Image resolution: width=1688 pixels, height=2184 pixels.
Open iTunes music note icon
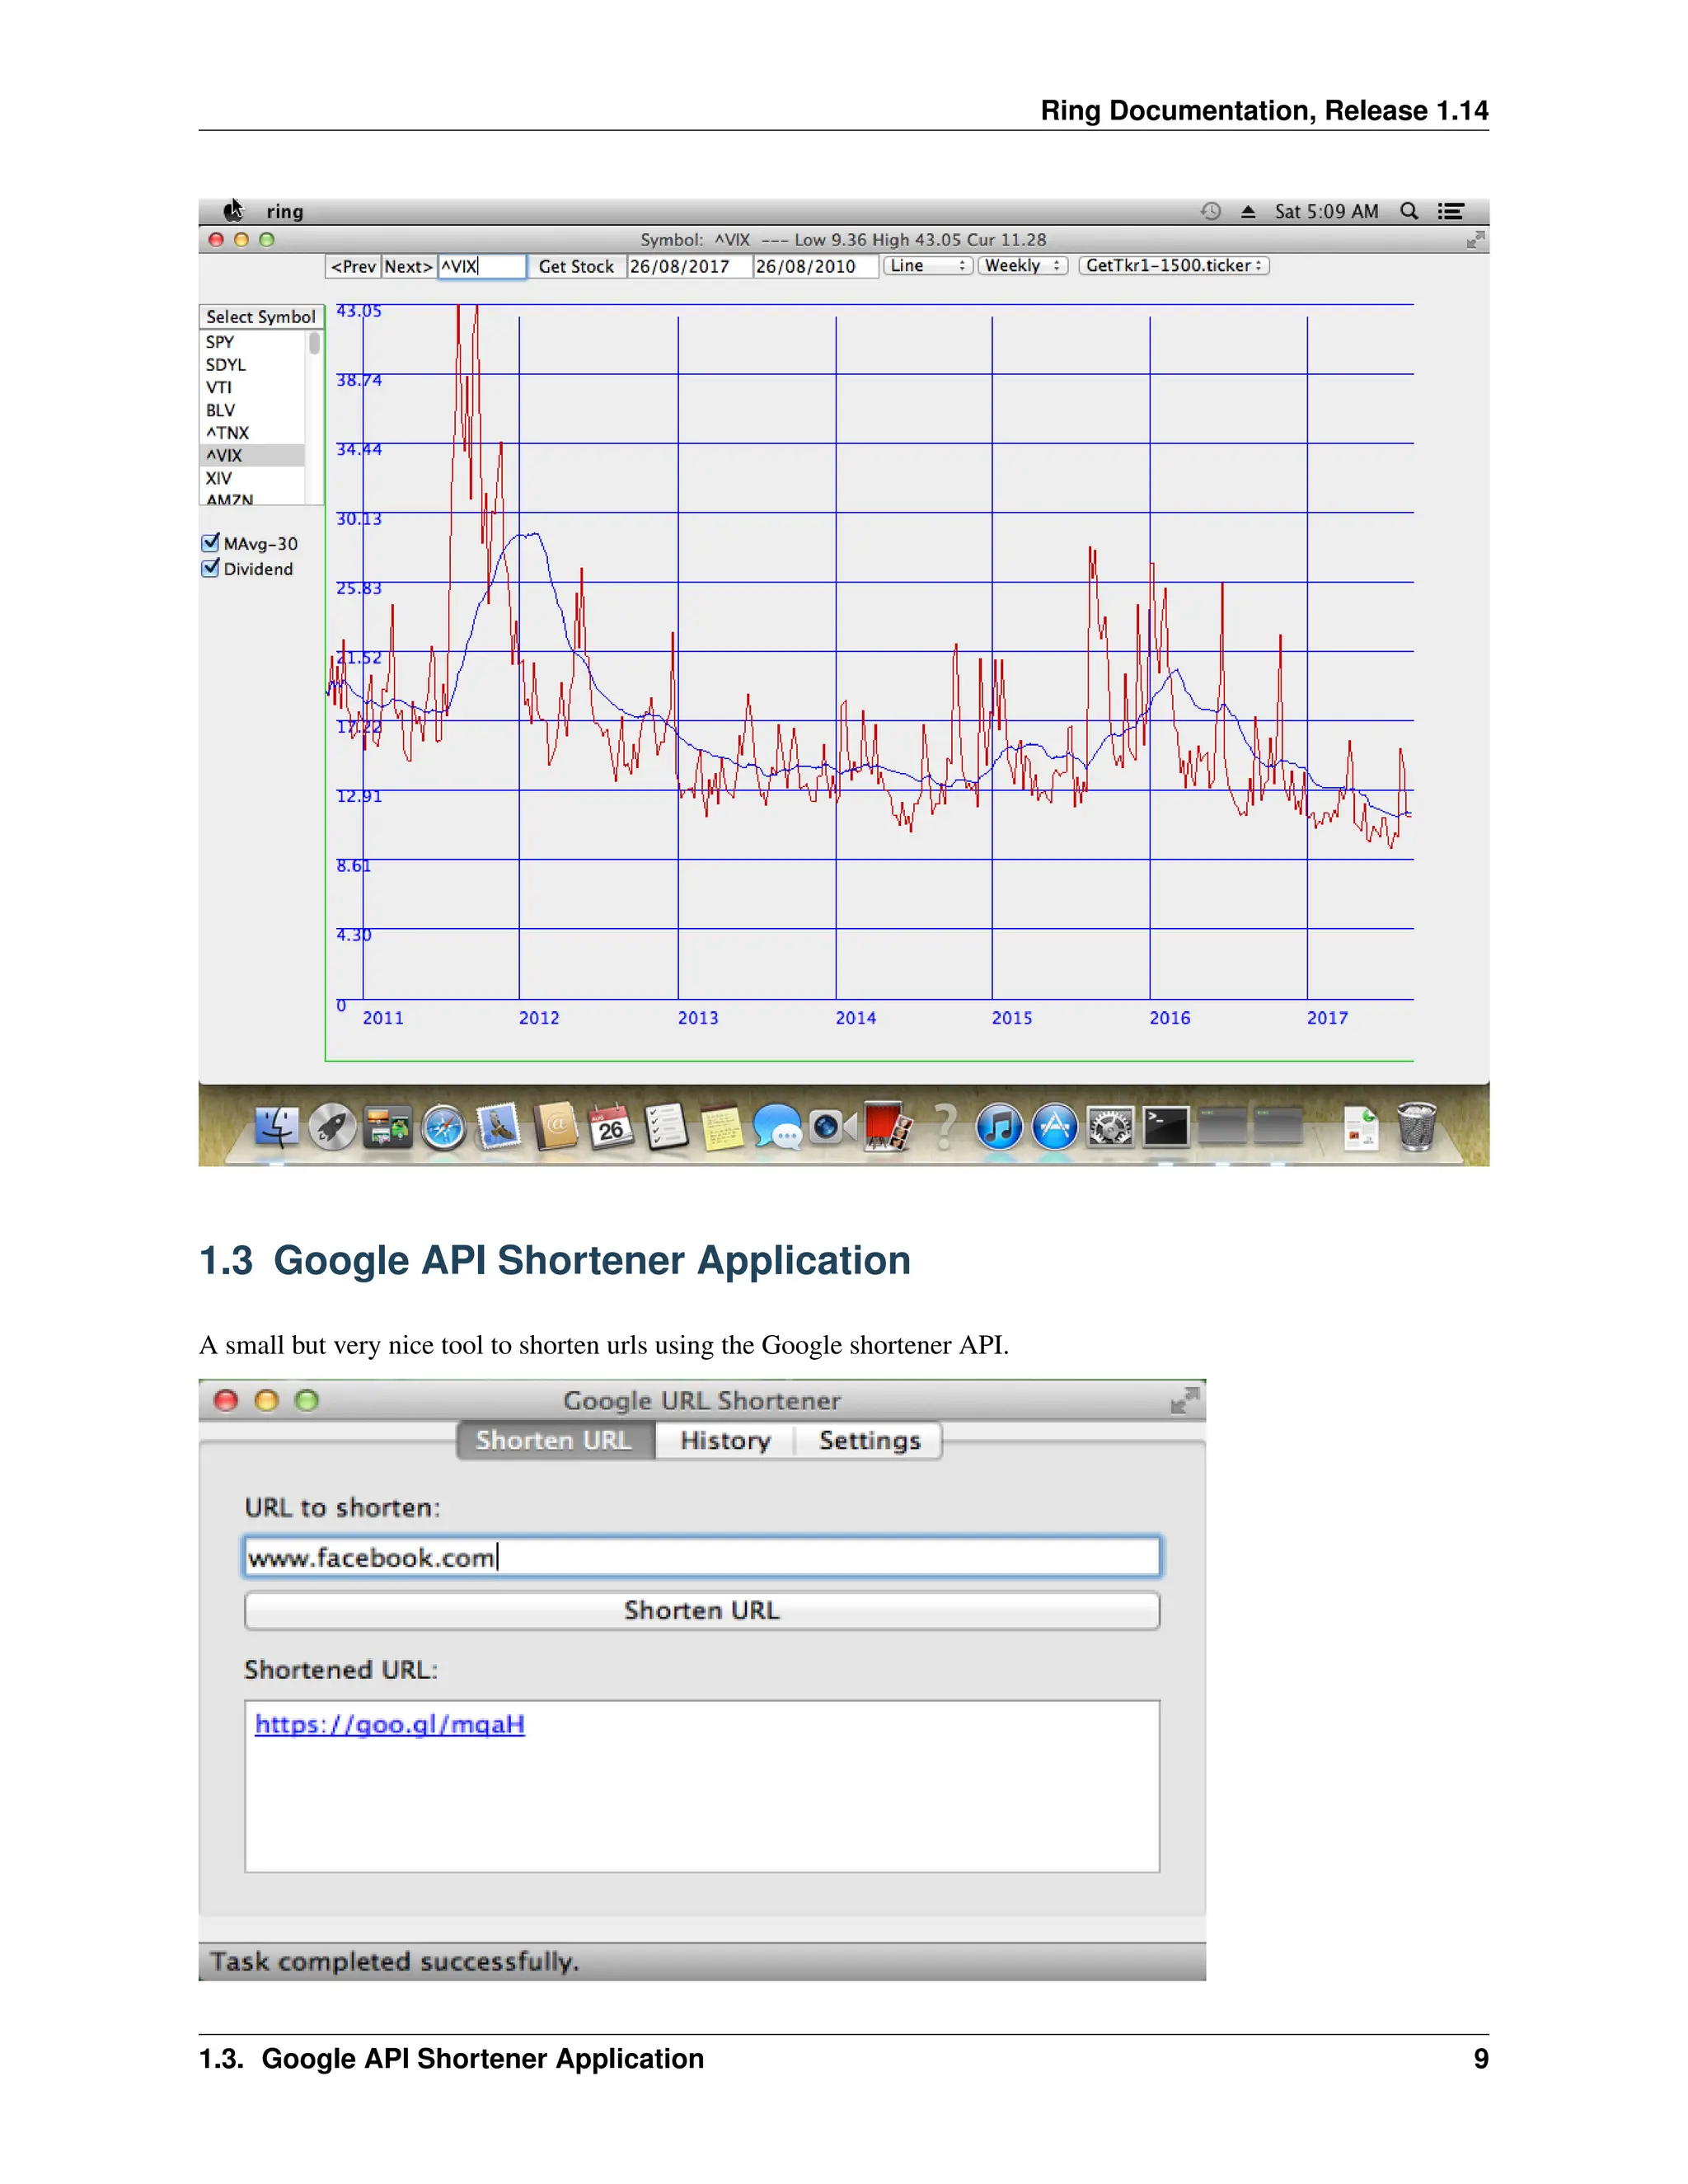[998, 1127]
